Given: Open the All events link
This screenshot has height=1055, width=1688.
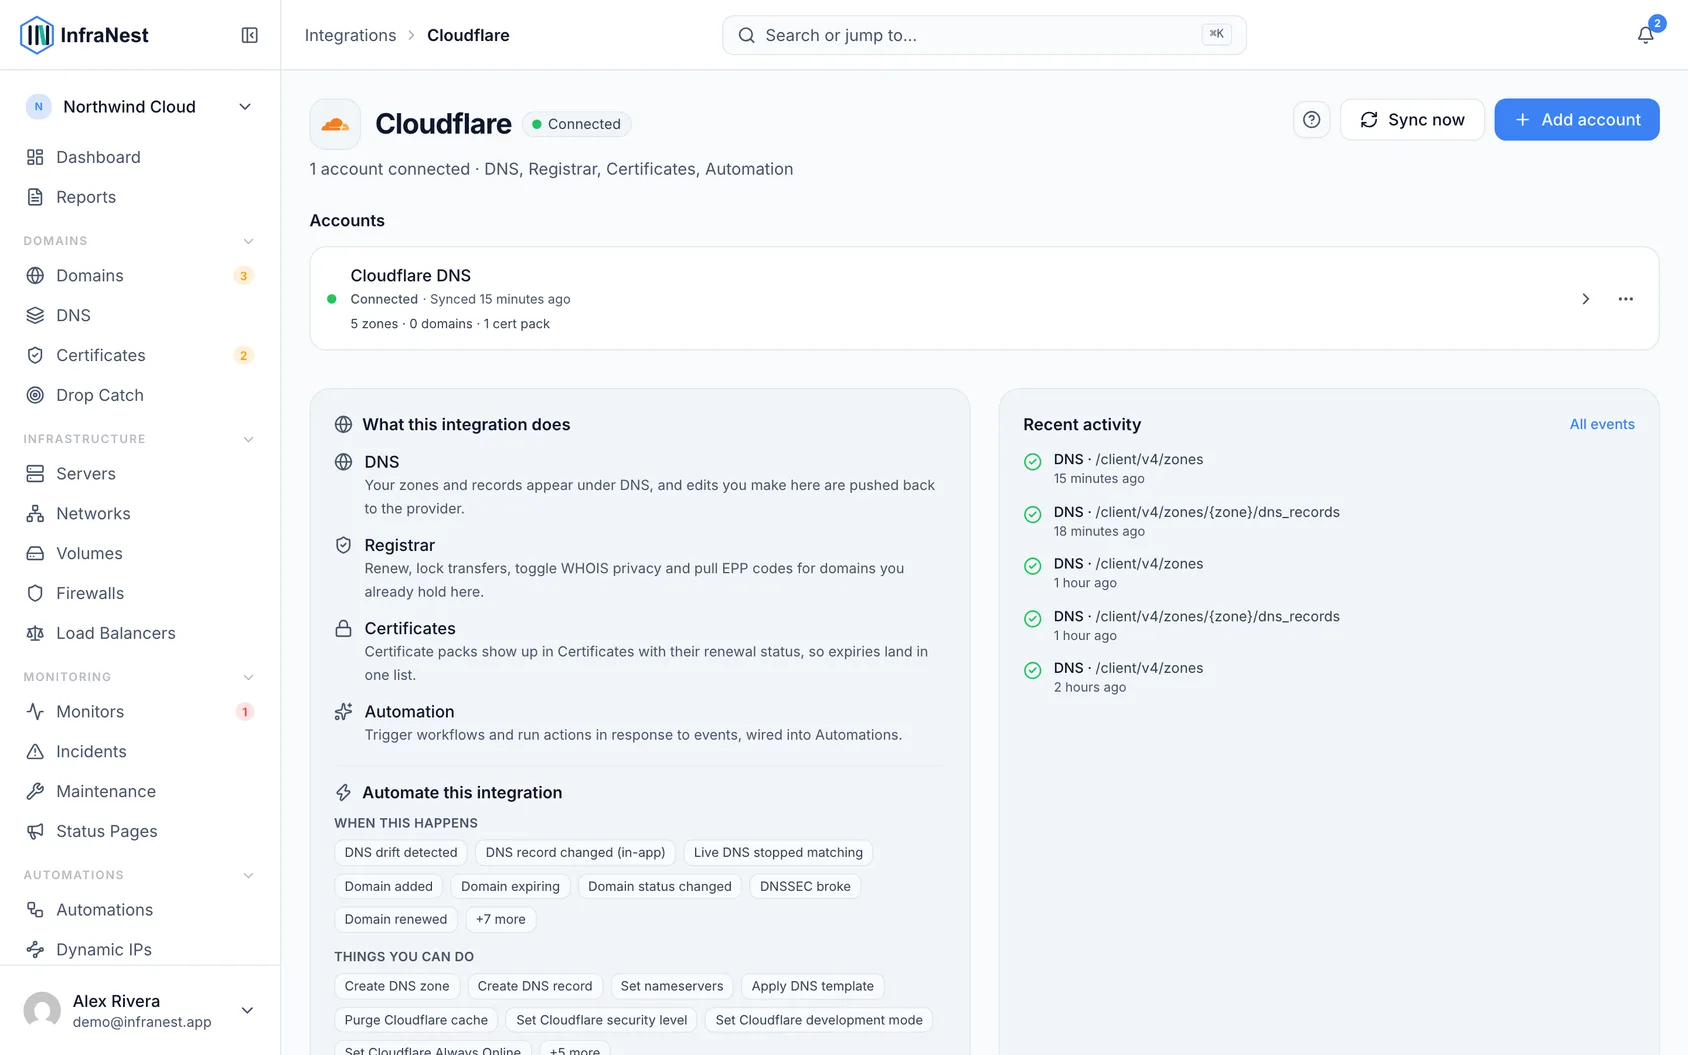Looking at the screenshot, I should [x=1602, y=424].
